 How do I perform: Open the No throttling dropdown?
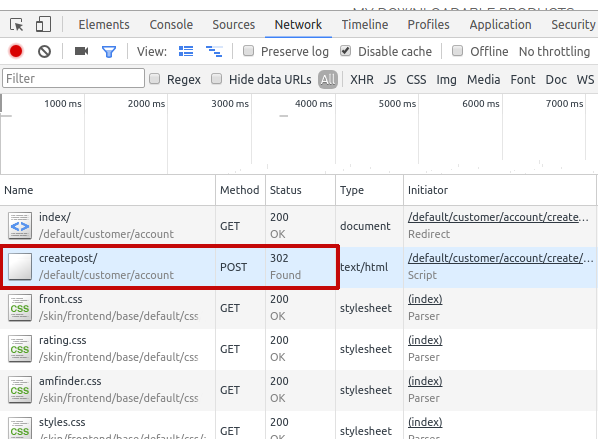pyautogui.click(x=554, y=51)
